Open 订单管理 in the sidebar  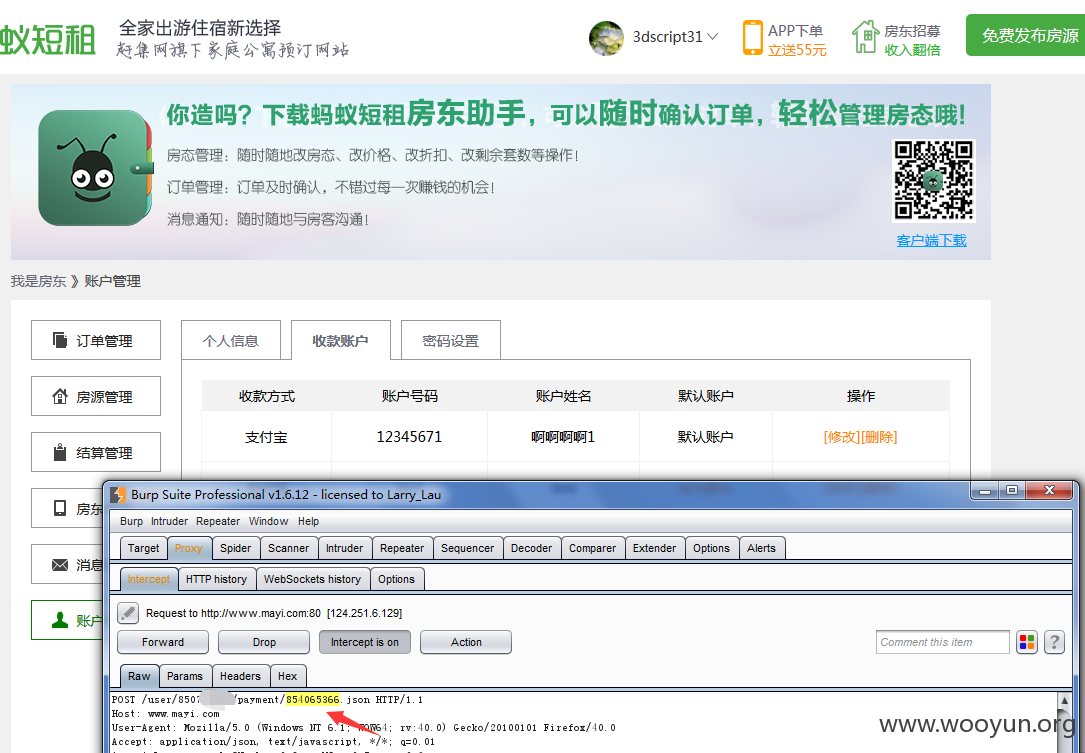pos(95,340)
